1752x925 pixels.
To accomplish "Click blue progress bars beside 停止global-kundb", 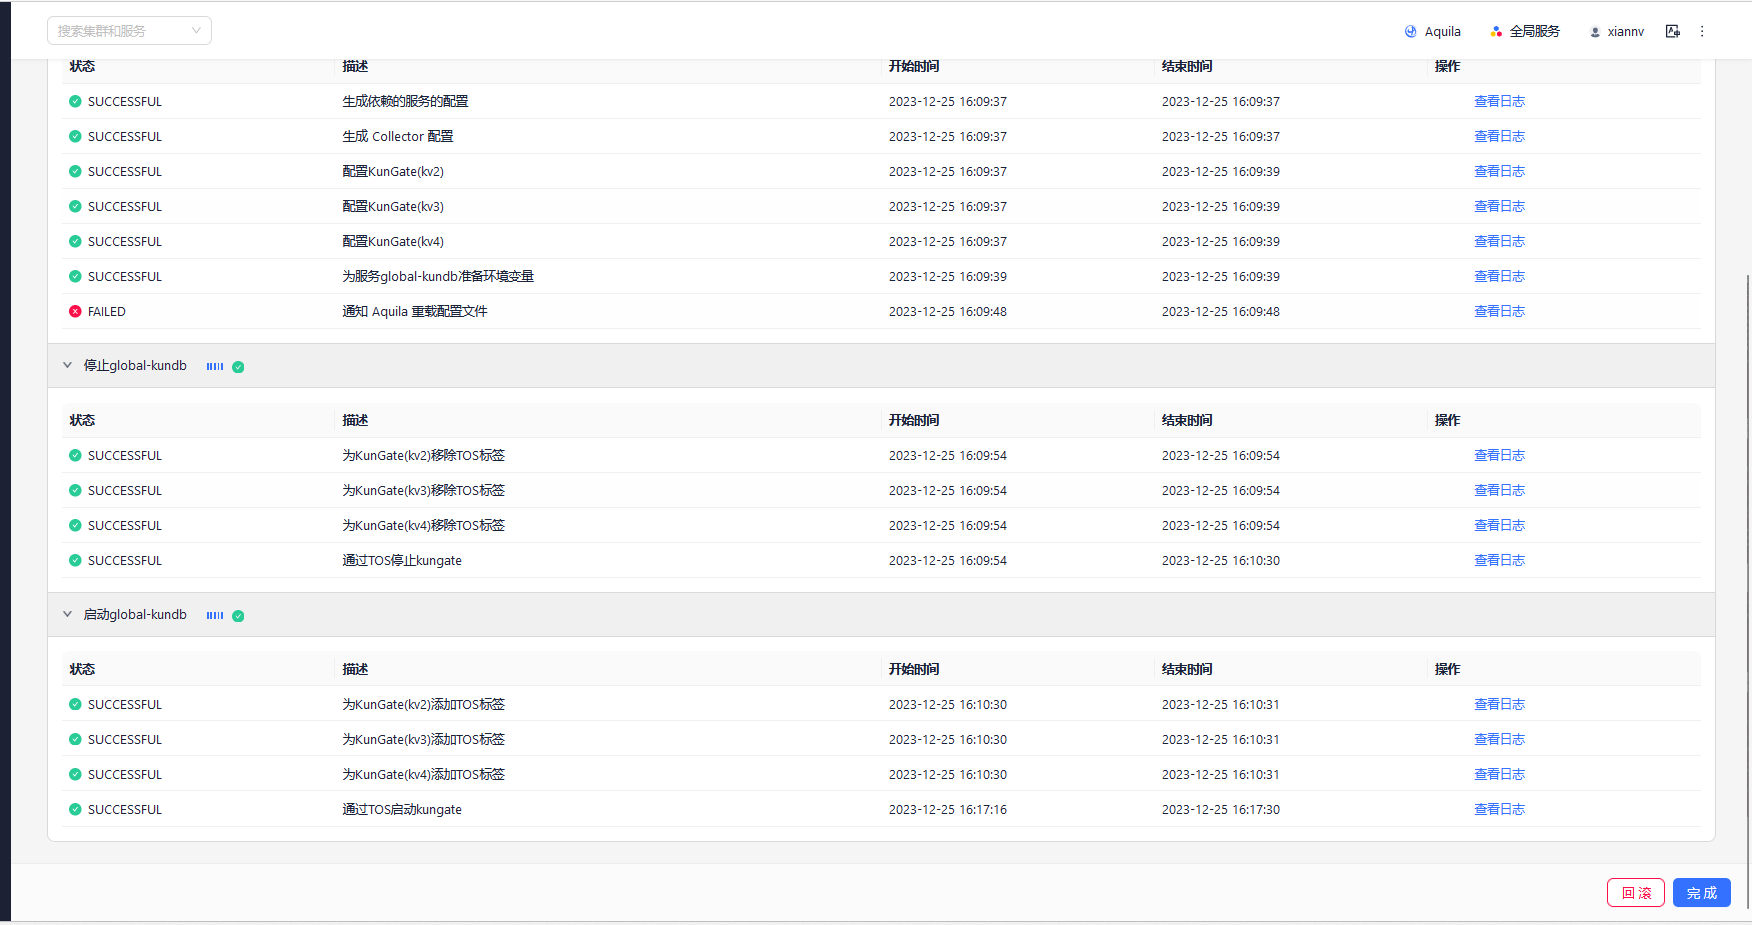I will pos(214,366).
